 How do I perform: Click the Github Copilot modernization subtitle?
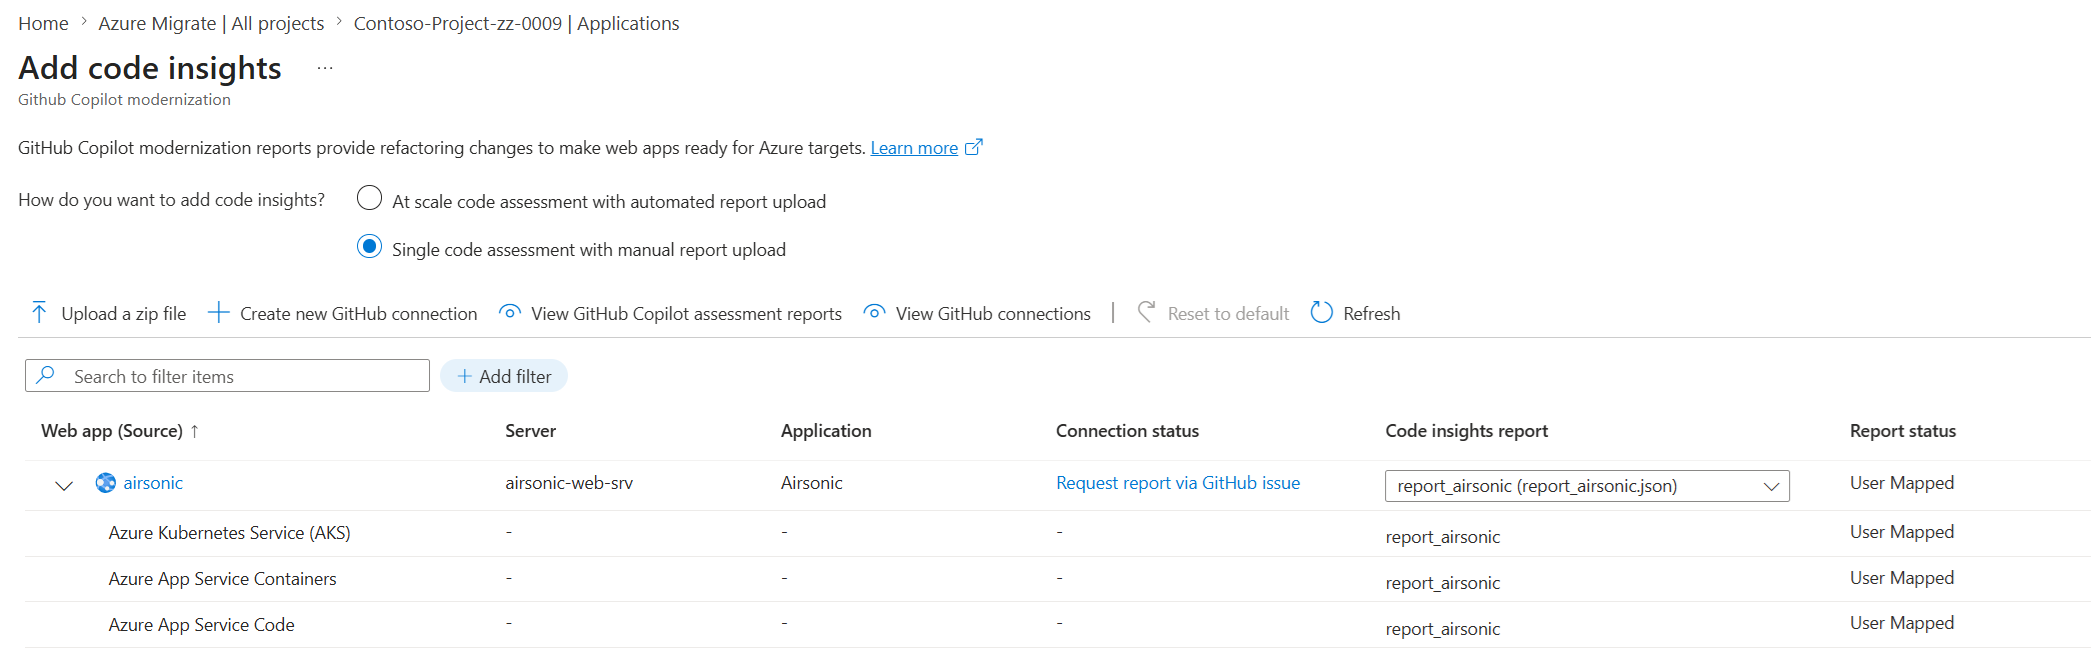tap(124, 100)
